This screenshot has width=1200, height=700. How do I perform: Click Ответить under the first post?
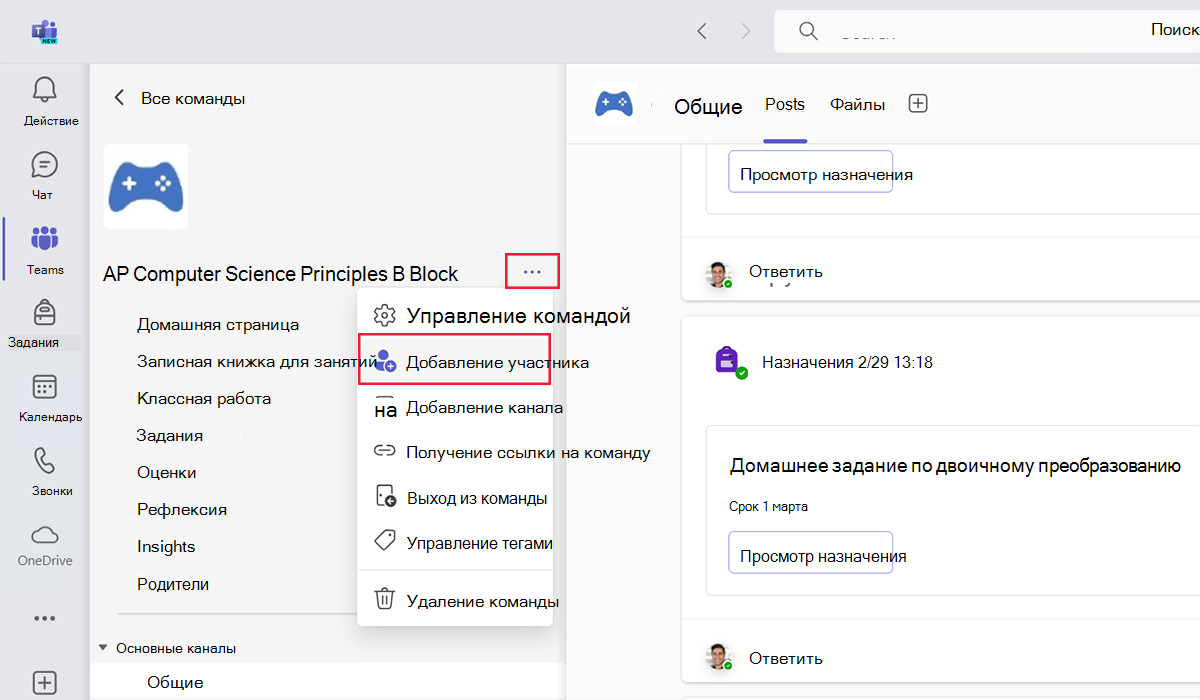click(786, 271)
